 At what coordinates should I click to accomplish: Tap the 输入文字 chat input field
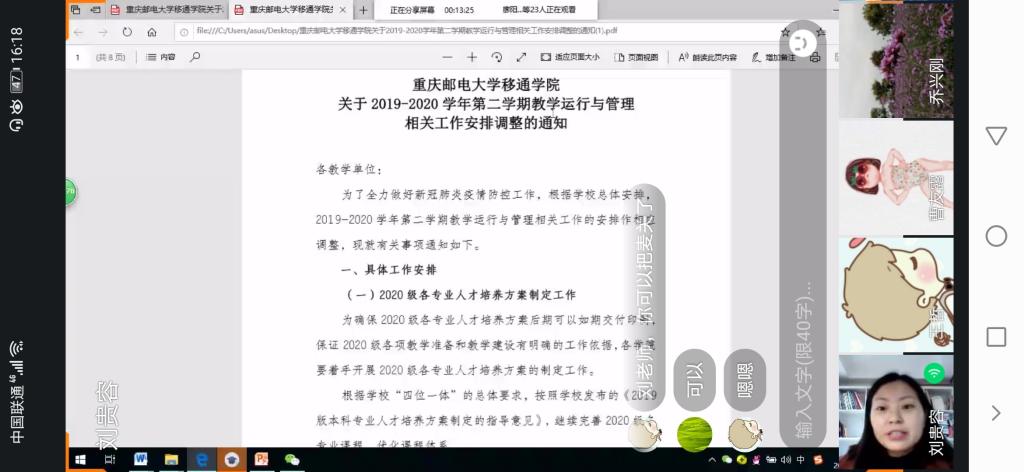[802, 360]
